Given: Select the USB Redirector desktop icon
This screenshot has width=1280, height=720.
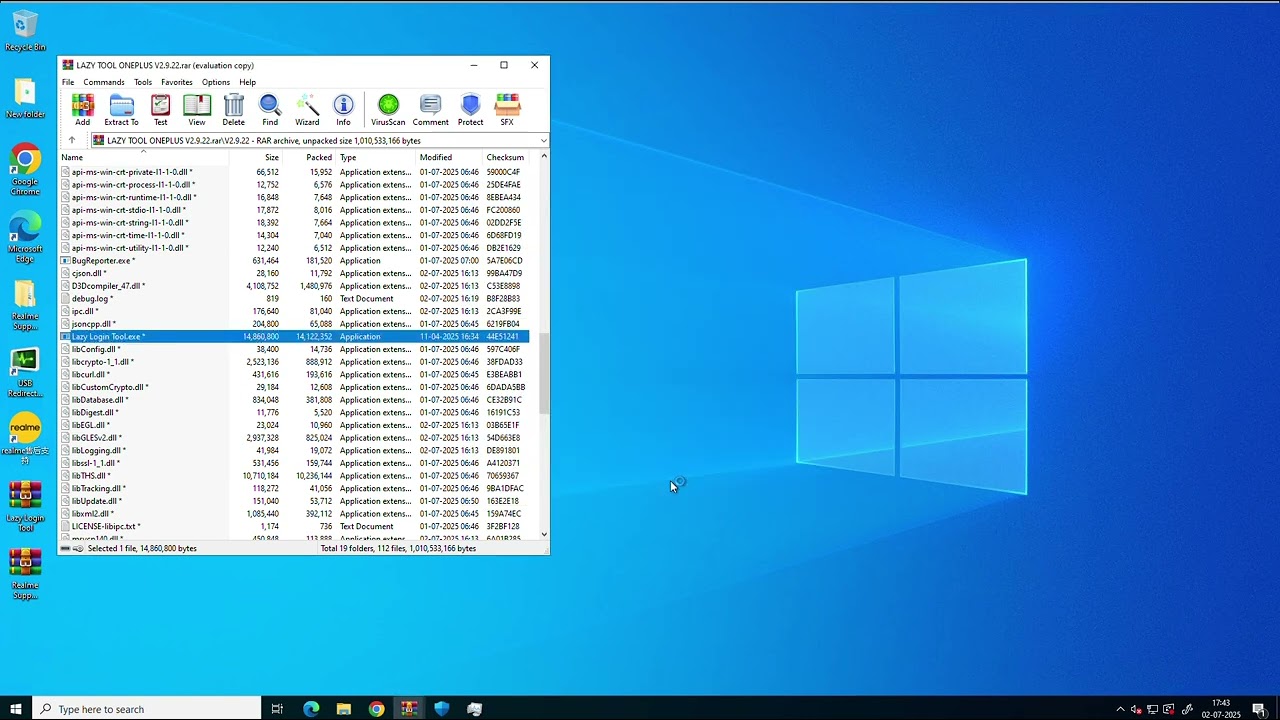Looking at the screenshot, I should [x=25, y=373].
